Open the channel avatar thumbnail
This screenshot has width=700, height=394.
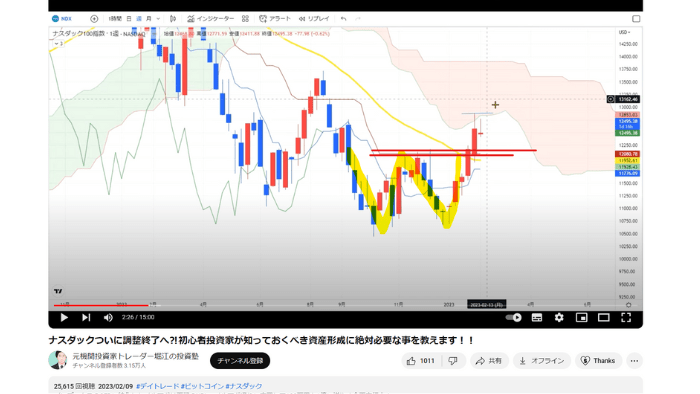pos(58,360)
